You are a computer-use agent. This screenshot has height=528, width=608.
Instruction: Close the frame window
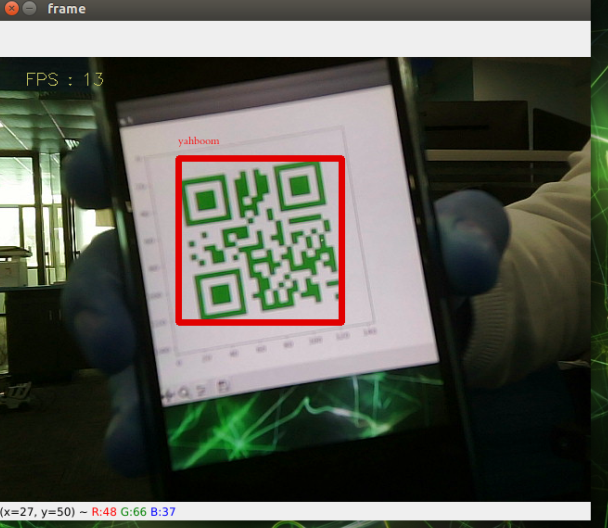(x=11, y=9)
